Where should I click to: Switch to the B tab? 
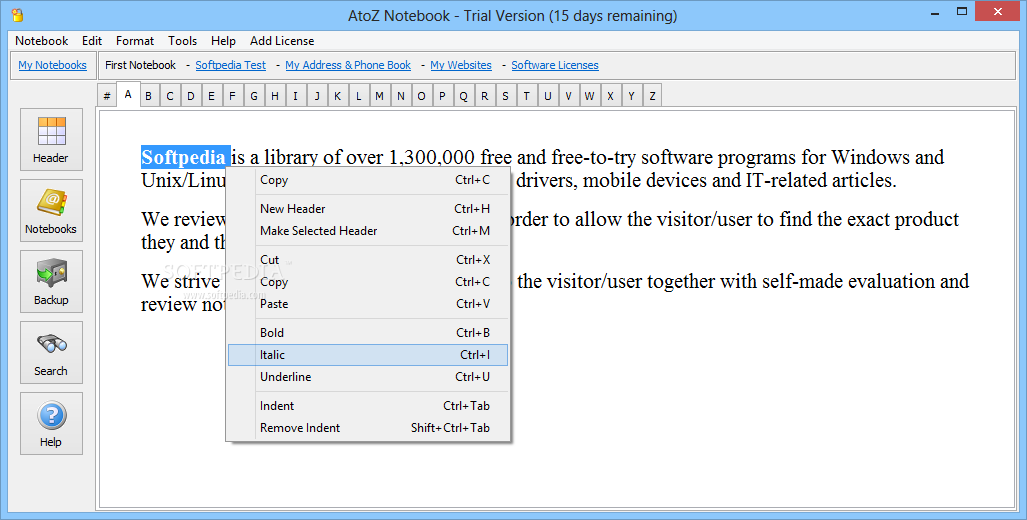point(149,96)
